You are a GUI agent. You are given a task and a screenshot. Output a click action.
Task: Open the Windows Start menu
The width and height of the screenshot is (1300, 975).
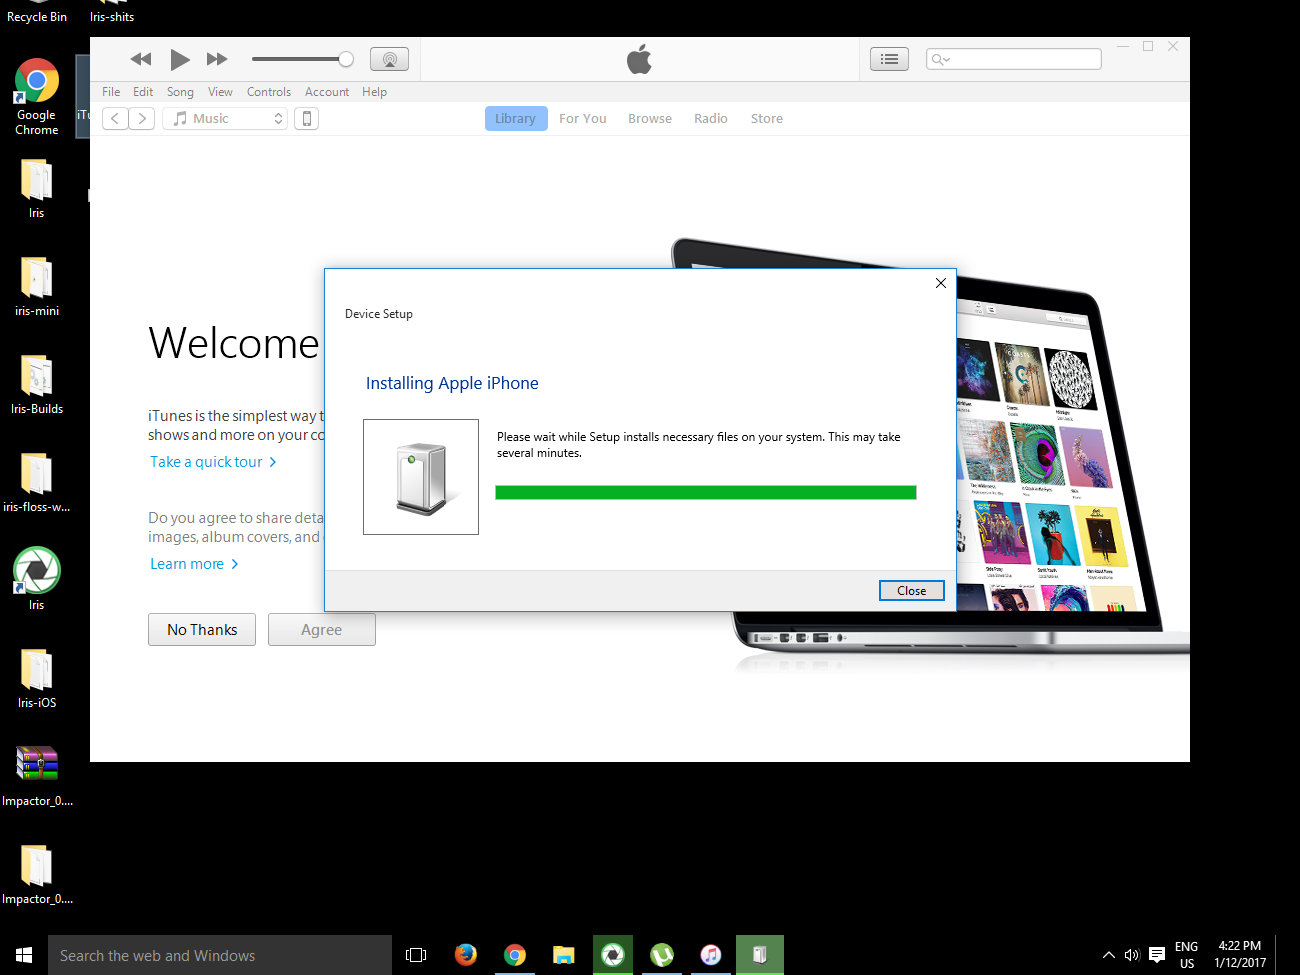(x=24, y=955)
